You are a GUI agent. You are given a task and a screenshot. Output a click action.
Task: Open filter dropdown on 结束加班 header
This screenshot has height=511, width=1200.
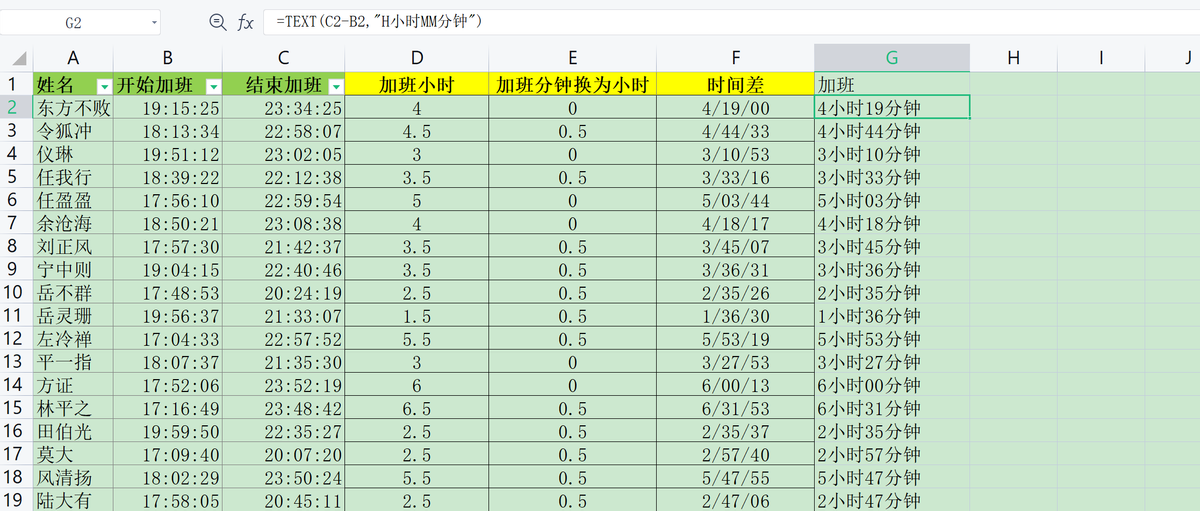(x=336, y=86)
